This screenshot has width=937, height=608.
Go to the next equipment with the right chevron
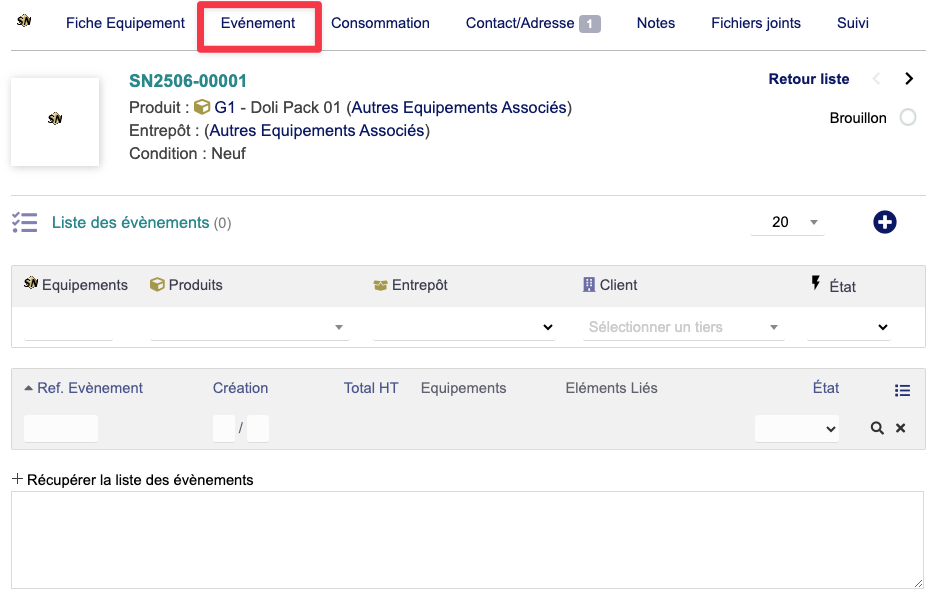[x=909, y=79]
